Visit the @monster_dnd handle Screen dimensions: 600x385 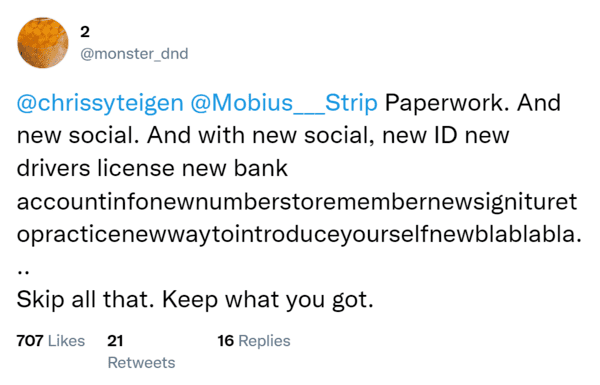point(134,54)
